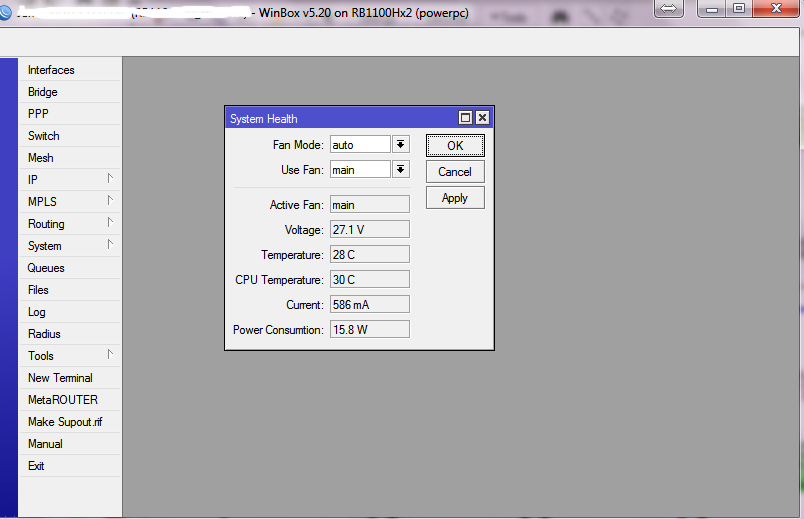Click the Fan Mode field showing auto
Screen dimensions: 804x519
(360, 145)
